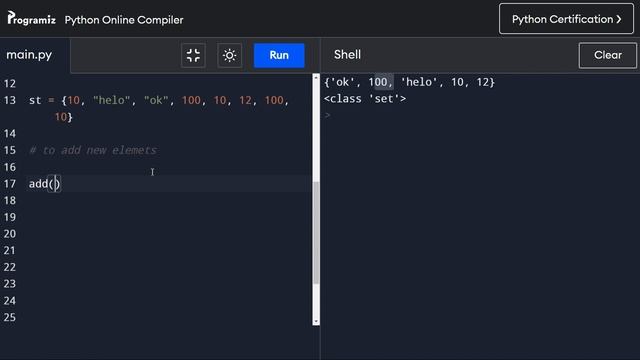The height and width of the screenshot is (360, 640).
Task: Click the "st" variable on line 13
Action: (x=35, y=100)
